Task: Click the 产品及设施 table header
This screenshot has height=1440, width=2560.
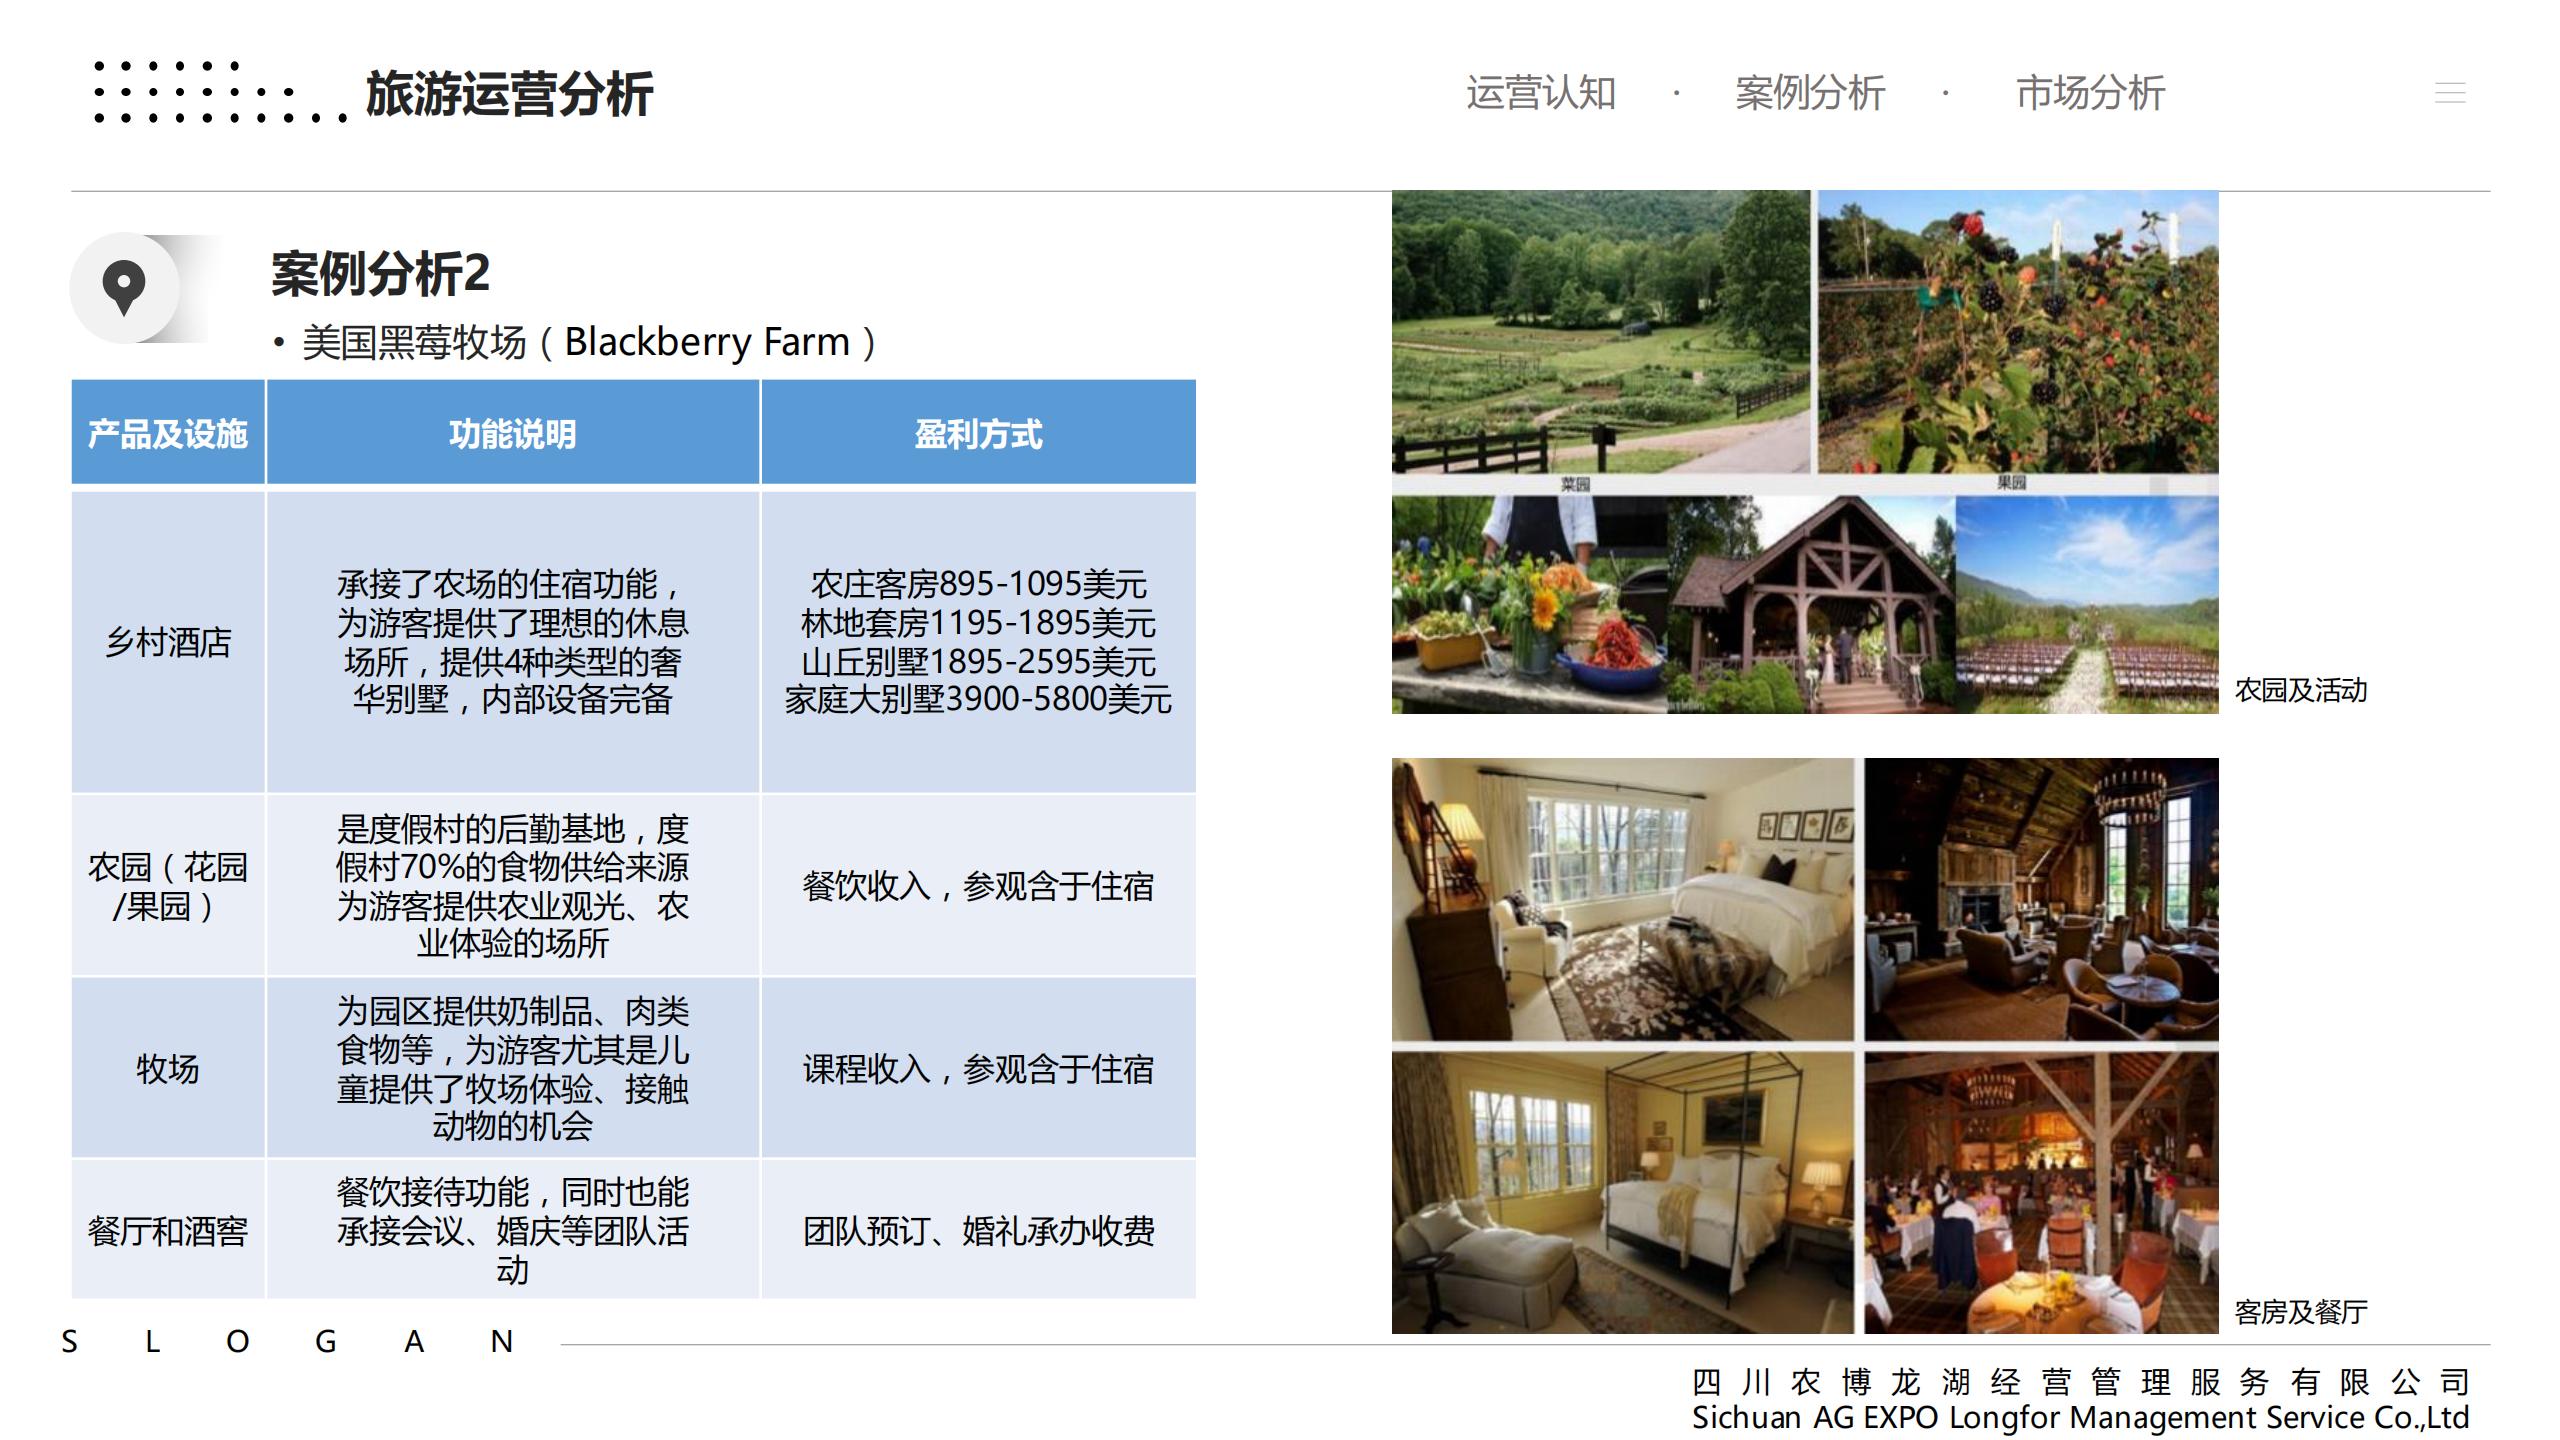Action: (x=168, y=434)
